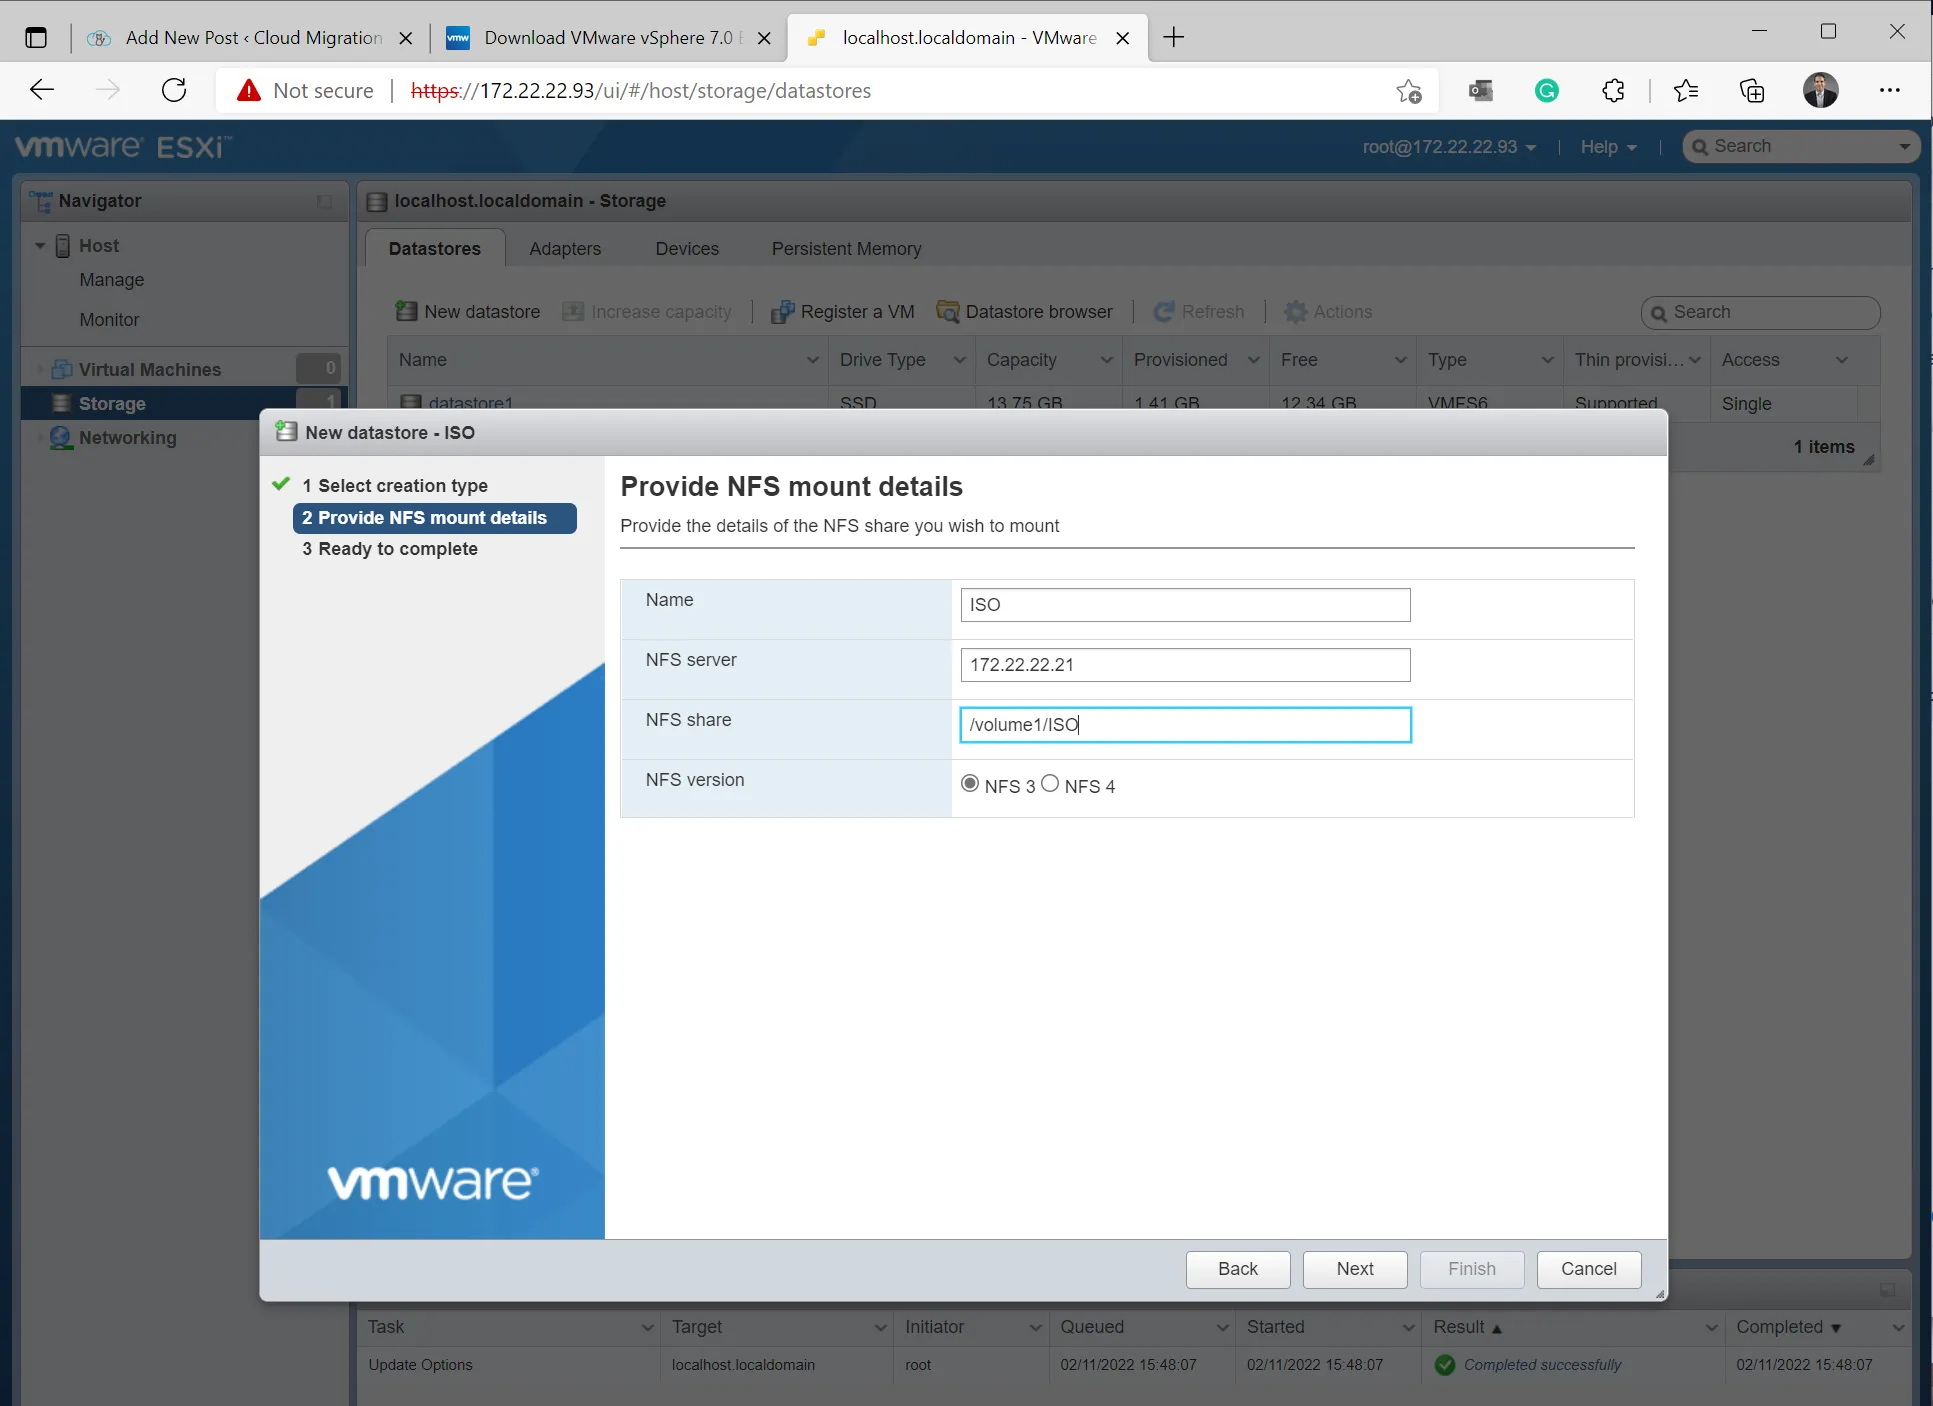
Task: Open the Queued column dropdown arrow
Action: (x=1222, y=1328)
